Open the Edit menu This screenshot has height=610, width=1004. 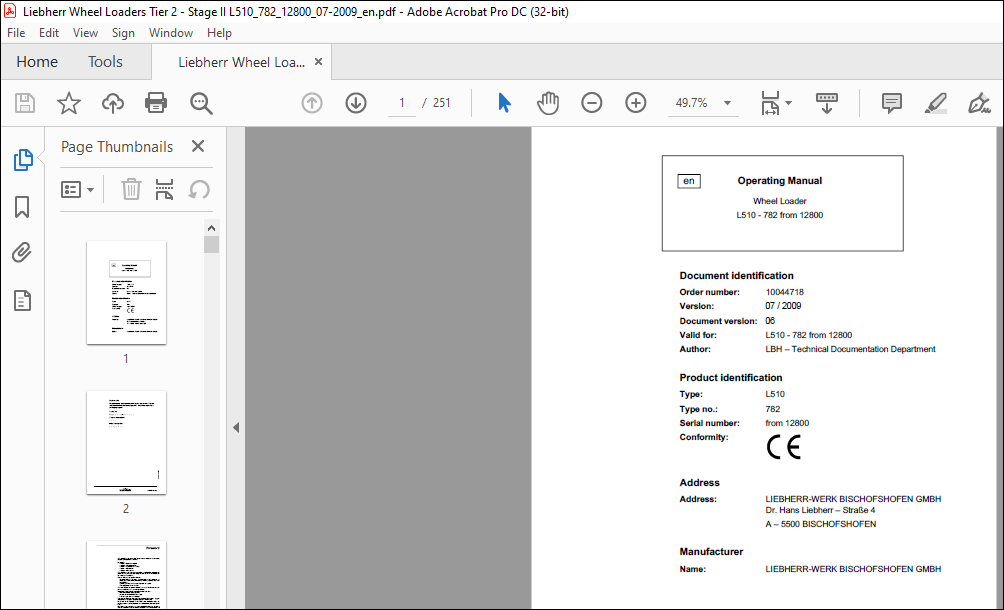point(49,33)
